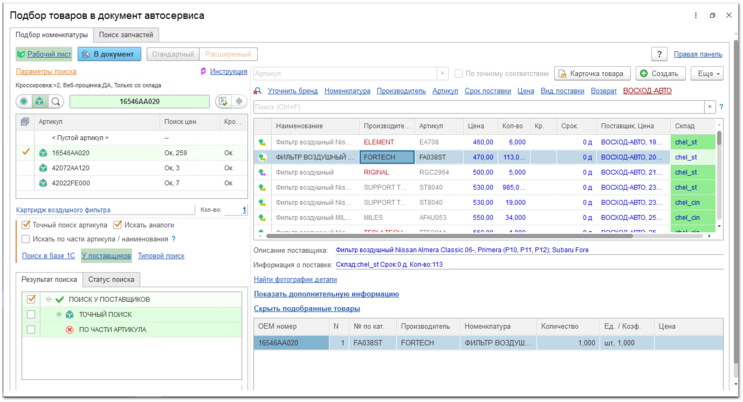Check the ПО ЧАСТИ АРТИКУЛА result checkbox

[31, 330]
